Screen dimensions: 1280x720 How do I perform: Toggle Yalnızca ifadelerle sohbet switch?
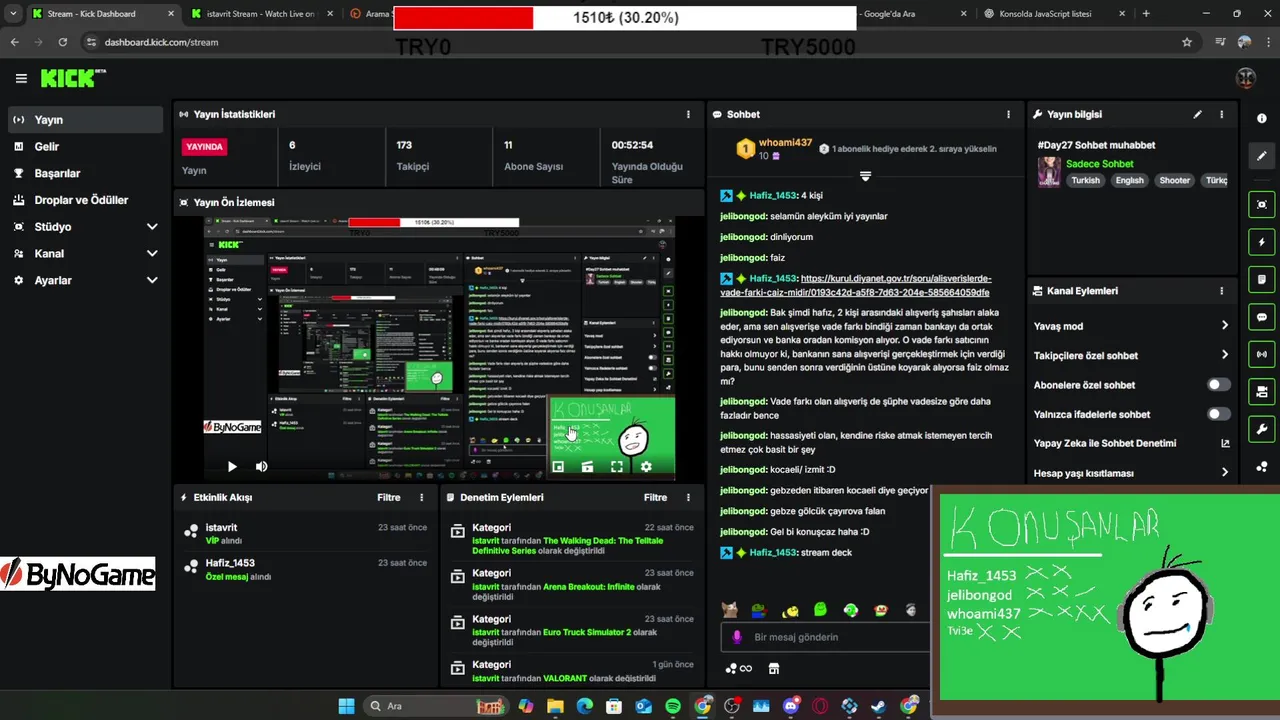[x=1218, y=414]
